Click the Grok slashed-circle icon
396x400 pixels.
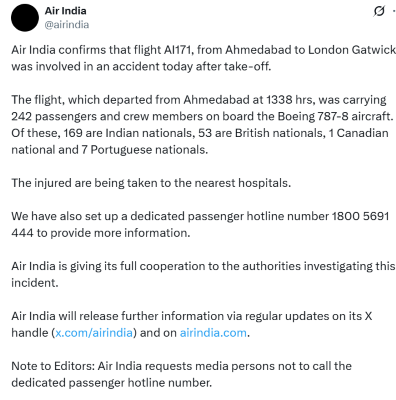pyautogui.click(x=379, y=11)
